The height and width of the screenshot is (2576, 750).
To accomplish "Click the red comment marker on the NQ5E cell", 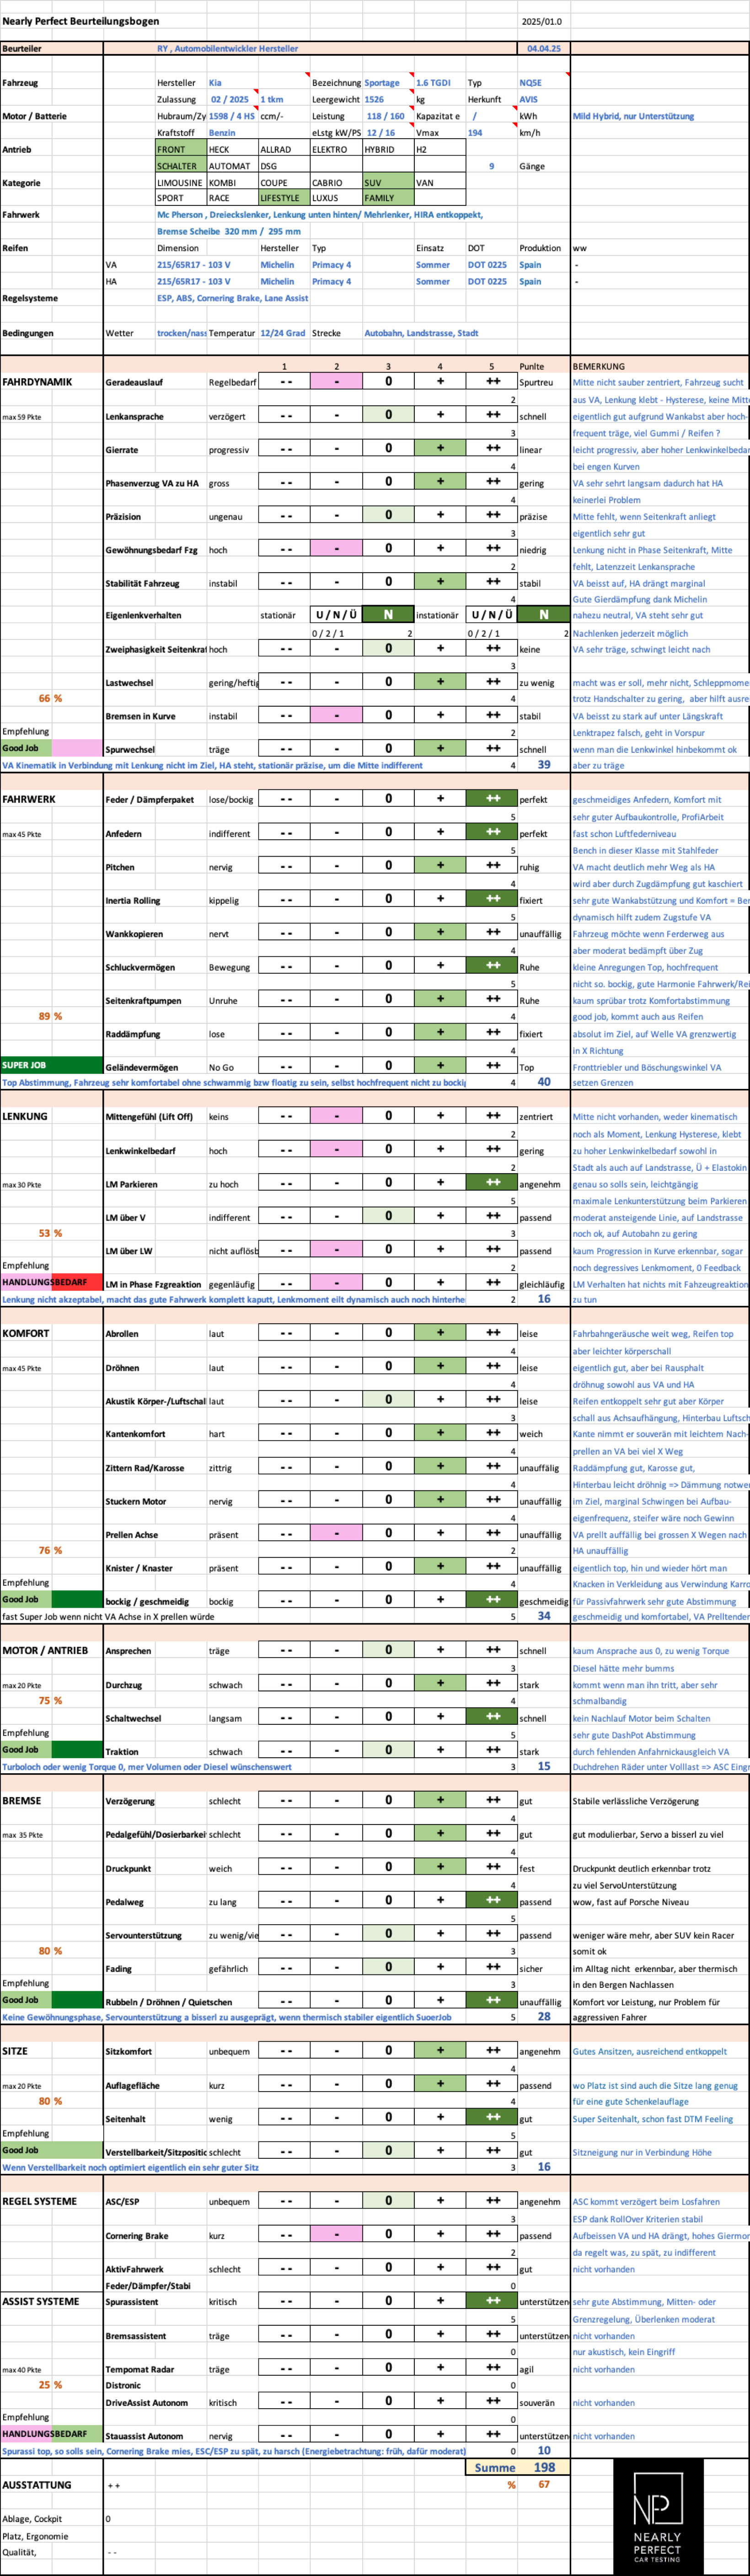I will [x=567, y=76].
